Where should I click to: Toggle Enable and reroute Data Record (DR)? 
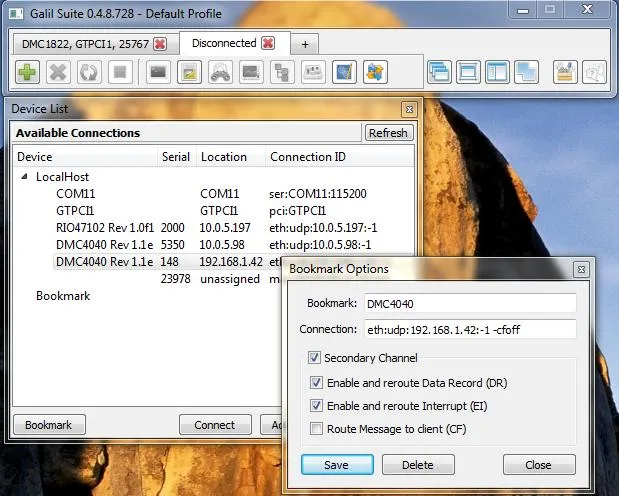tap(316, 383)
